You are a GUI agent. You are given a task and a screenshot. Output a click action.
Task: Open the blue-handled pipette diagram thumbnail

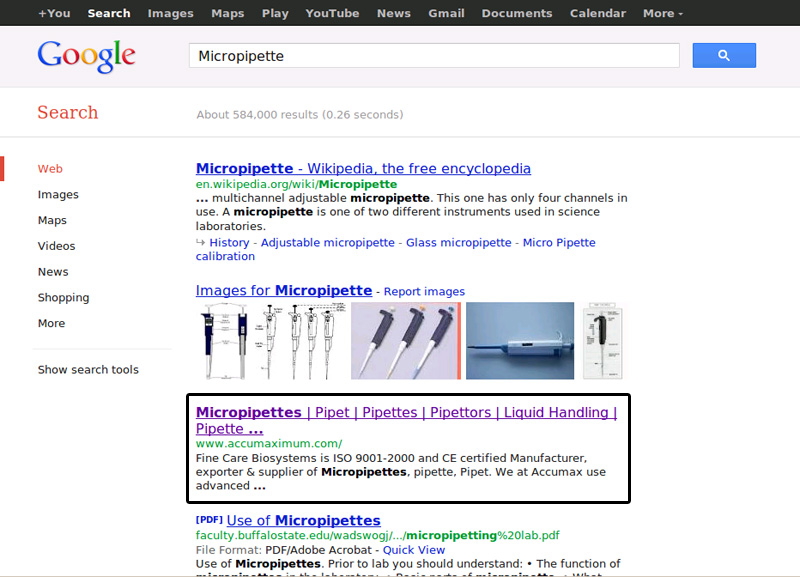[x=224, y=341]
